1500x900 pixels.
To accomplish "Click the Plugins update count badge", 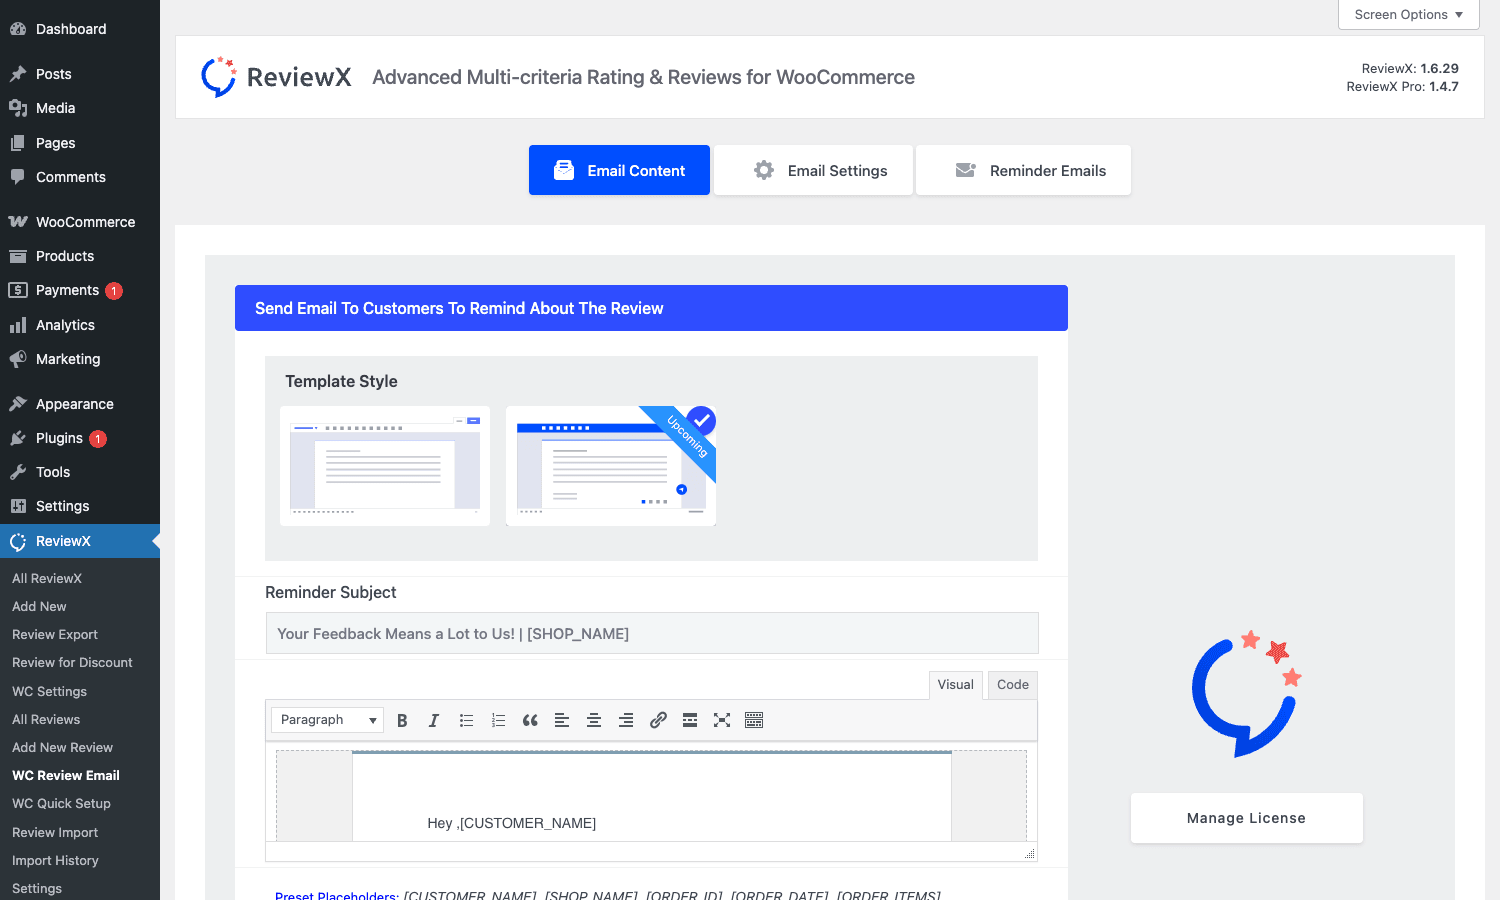I will click(x=98, y=439).
